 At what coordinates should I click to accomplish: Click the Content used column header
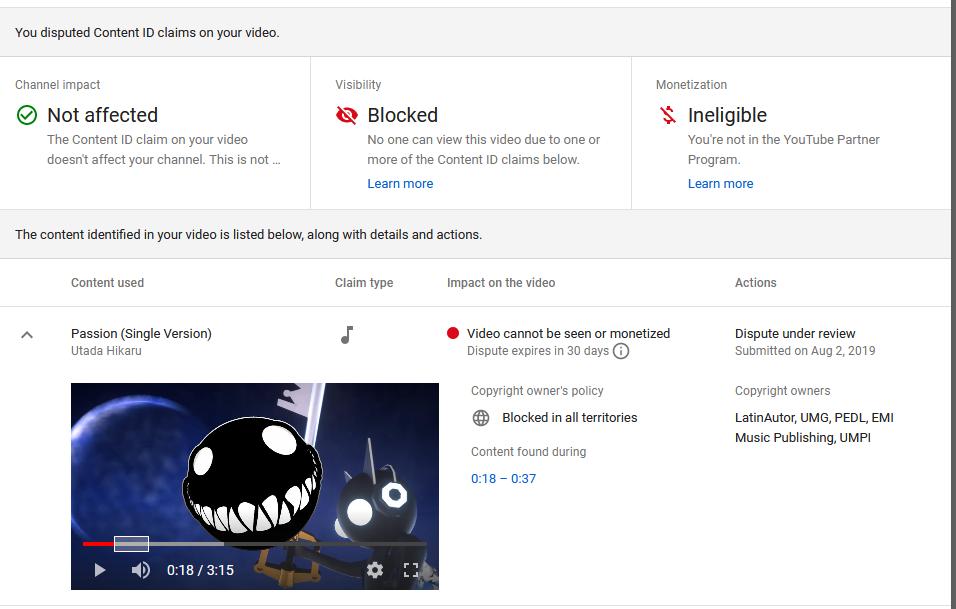[x=107, y=283]
